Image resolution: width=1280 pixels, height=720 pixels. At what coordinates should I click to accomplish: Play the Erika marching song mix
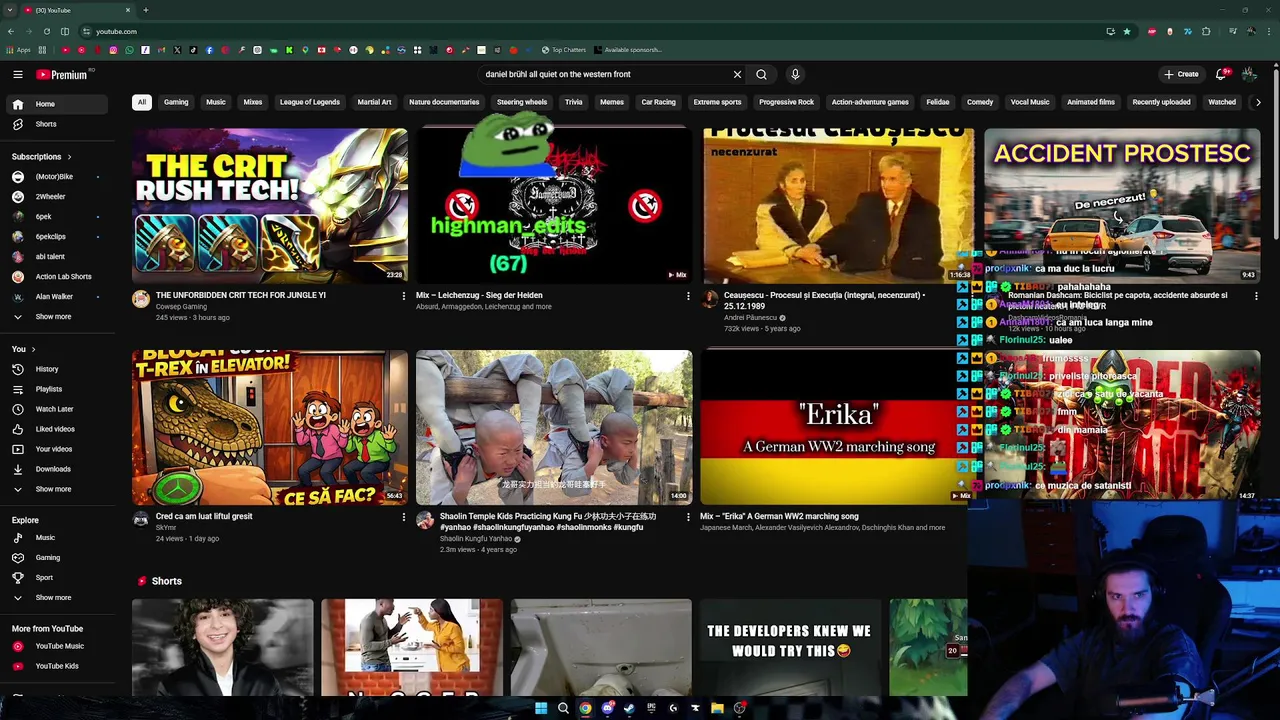(x=834, y=427)
